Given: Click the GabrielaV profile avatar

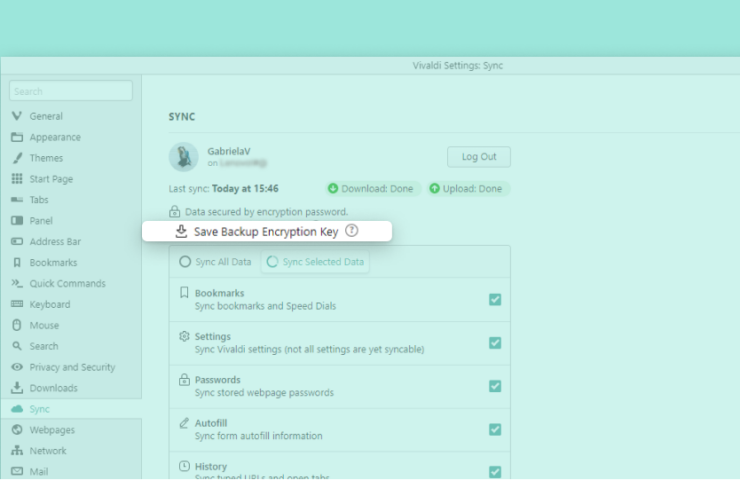Looking at the screenshot, I should coord(184,157).
